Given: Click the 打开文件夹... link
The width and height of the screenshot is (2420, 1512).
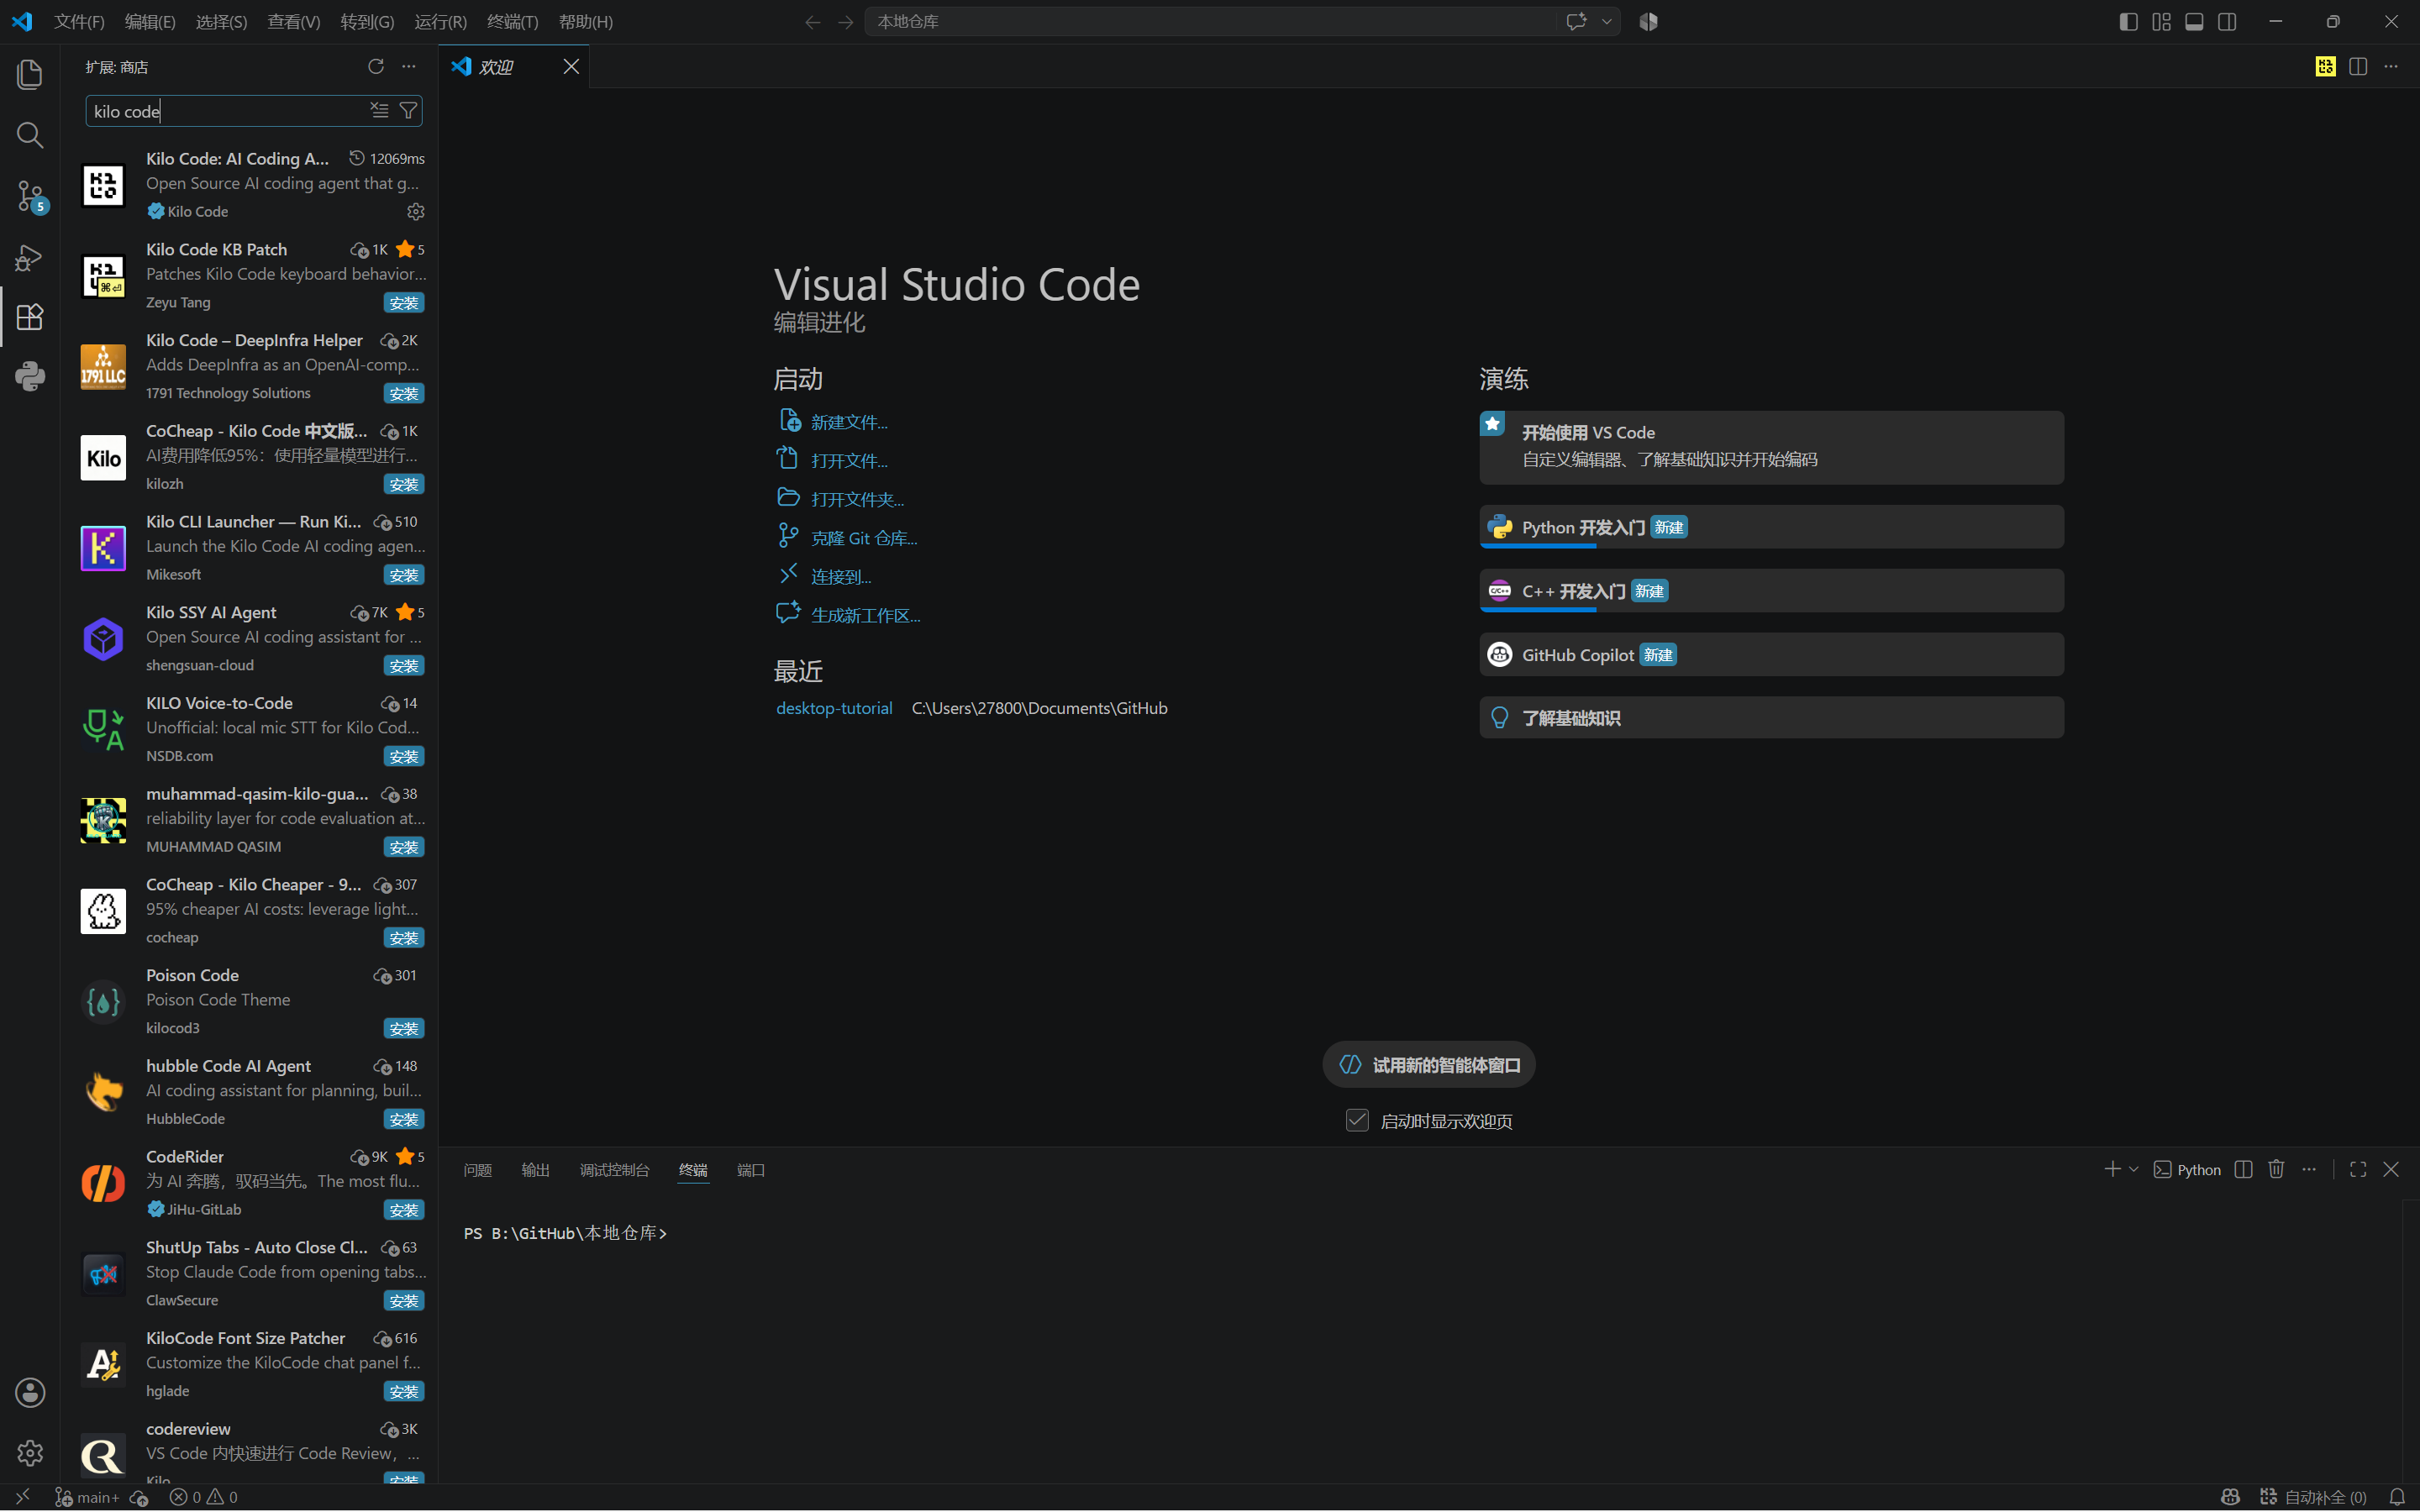Looking at the screenshot, I should (858, 499).
